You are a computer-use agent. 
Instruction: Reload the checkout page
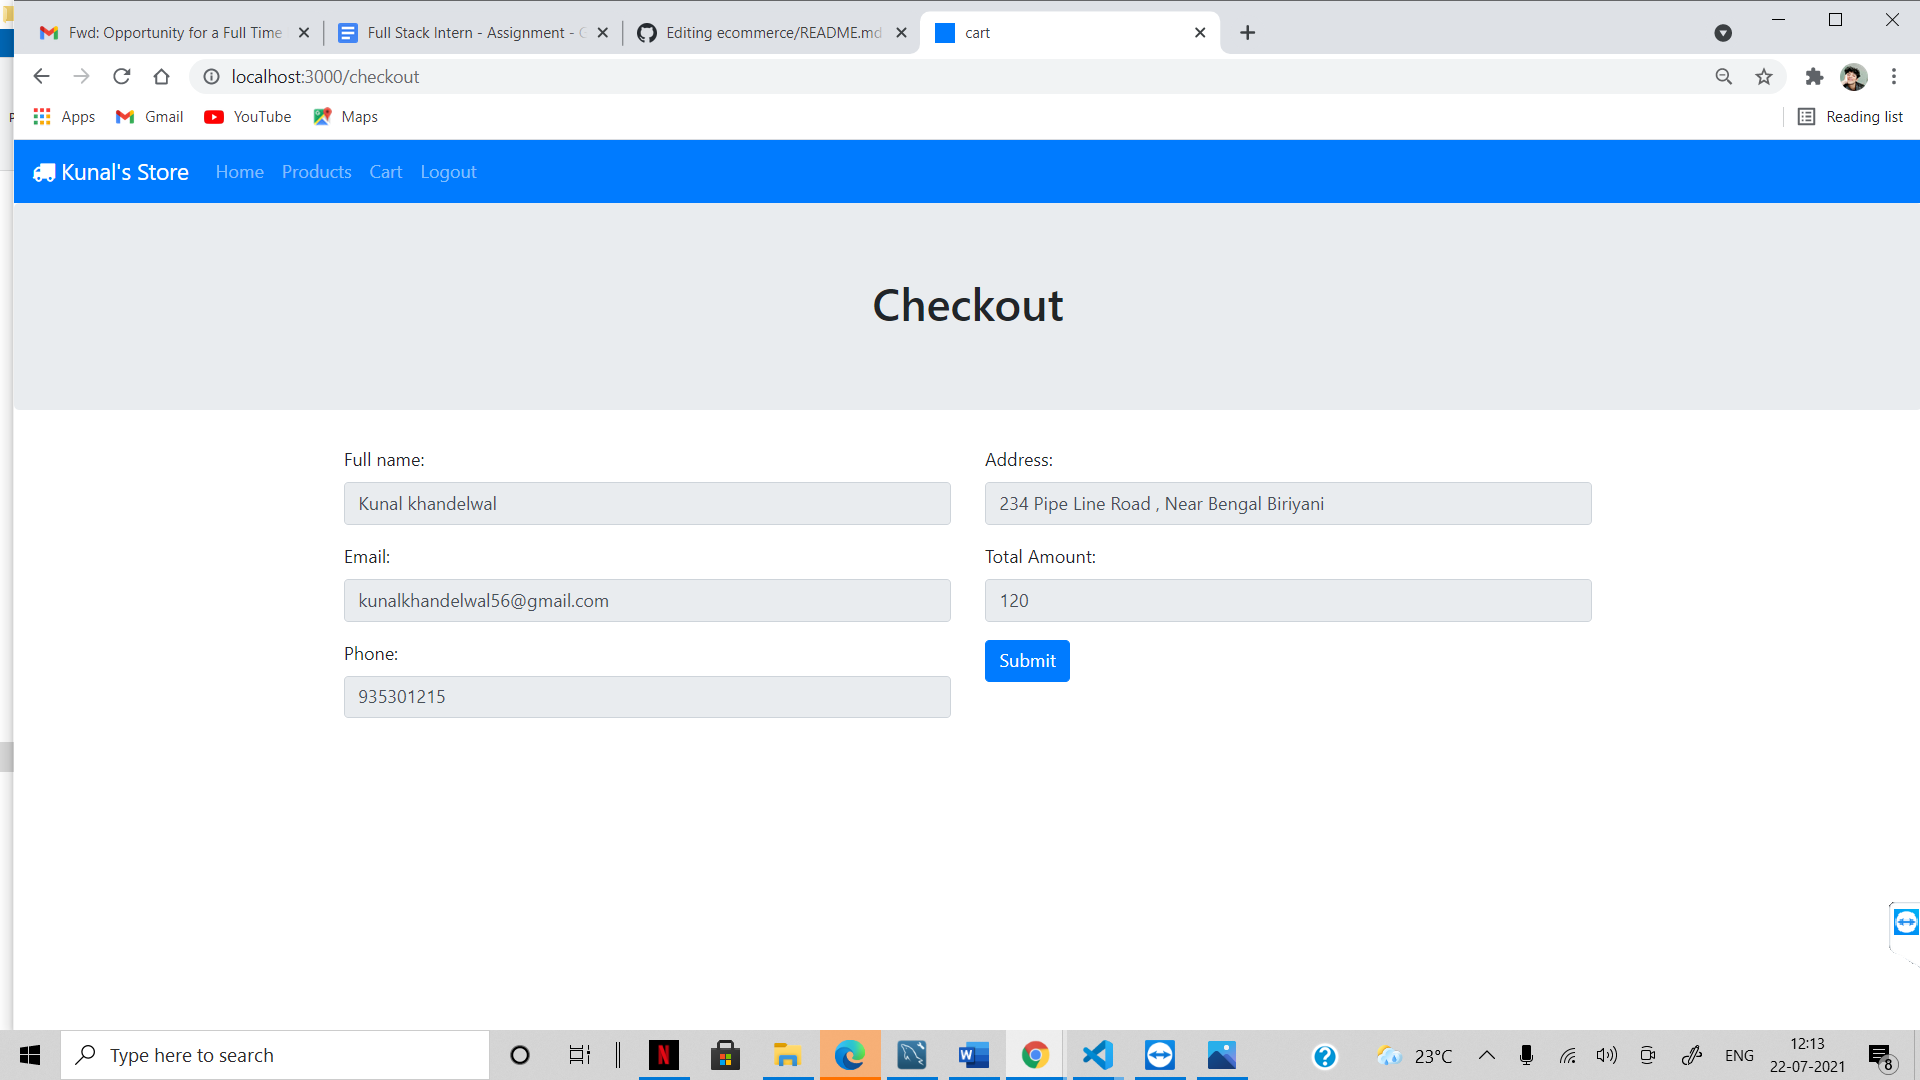(x=122, y=77)
